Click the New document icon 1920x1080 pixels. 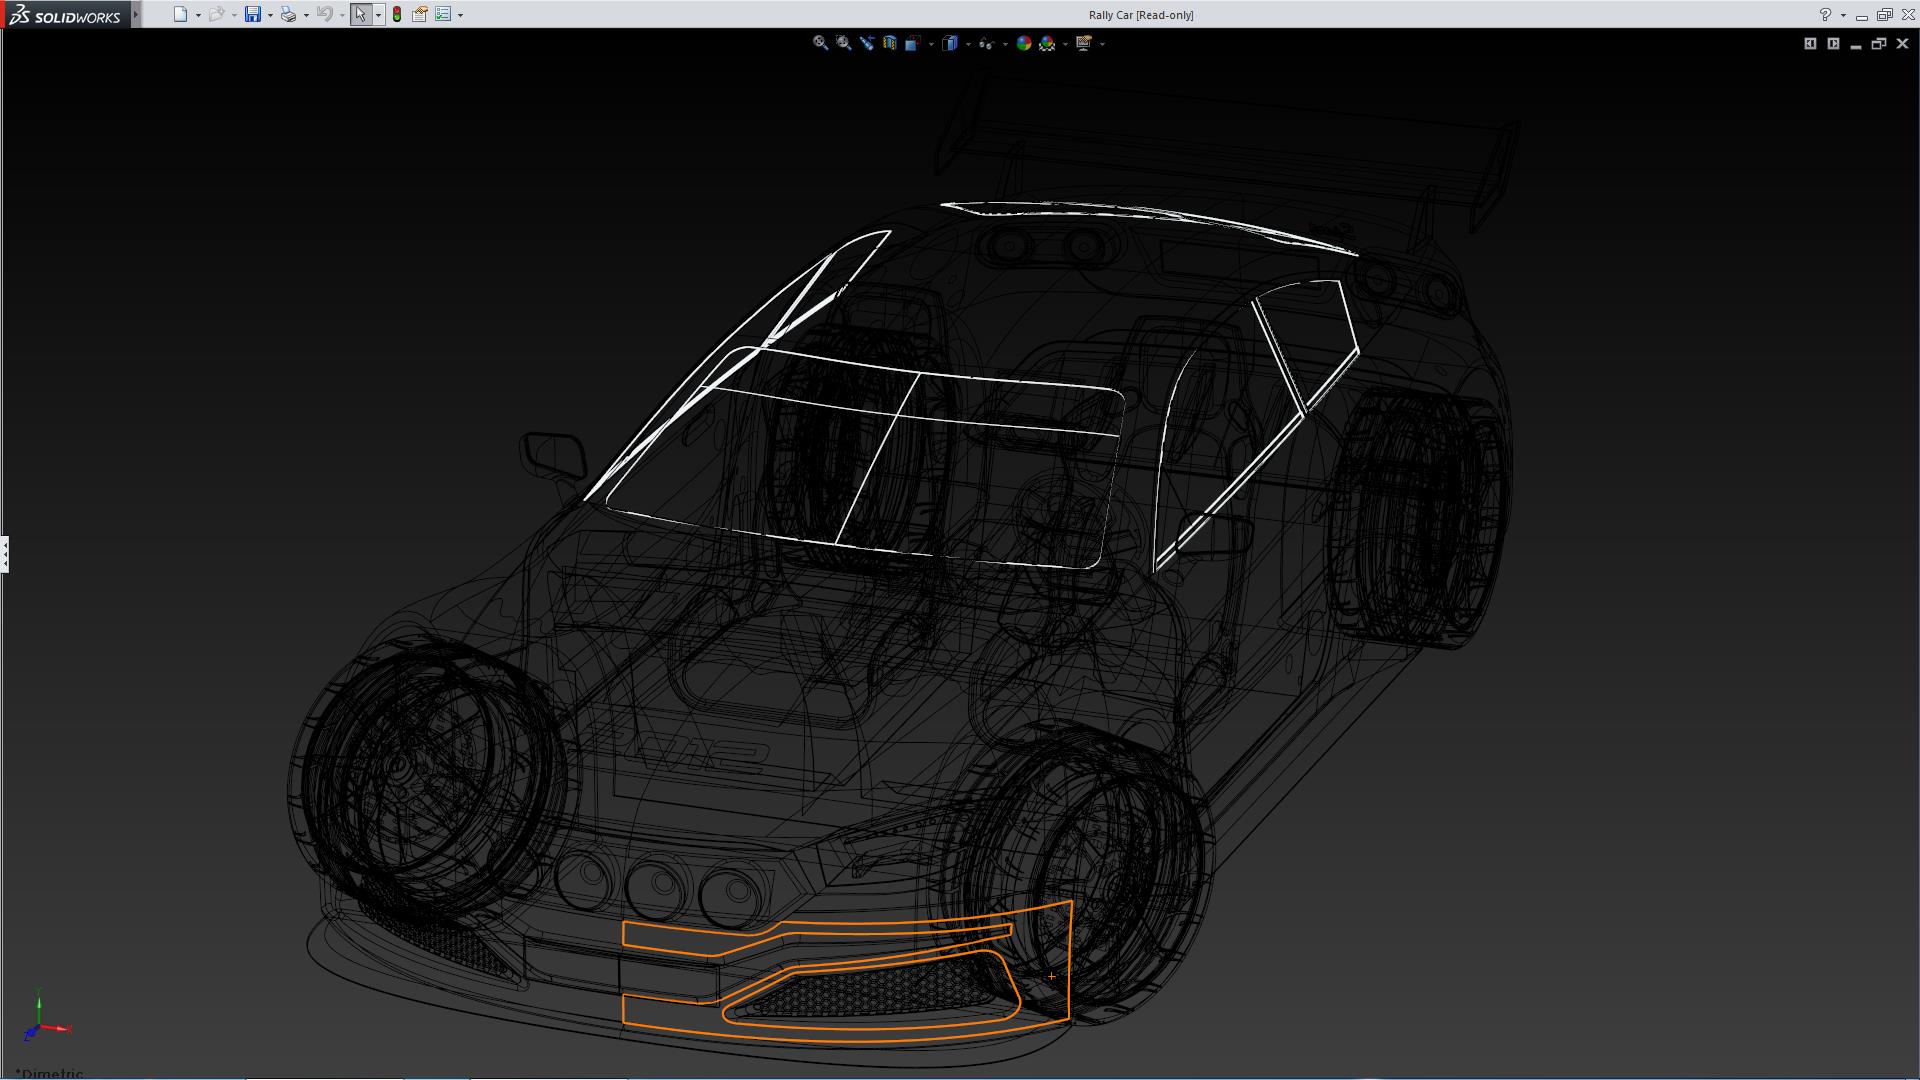(x=180, y=15)
